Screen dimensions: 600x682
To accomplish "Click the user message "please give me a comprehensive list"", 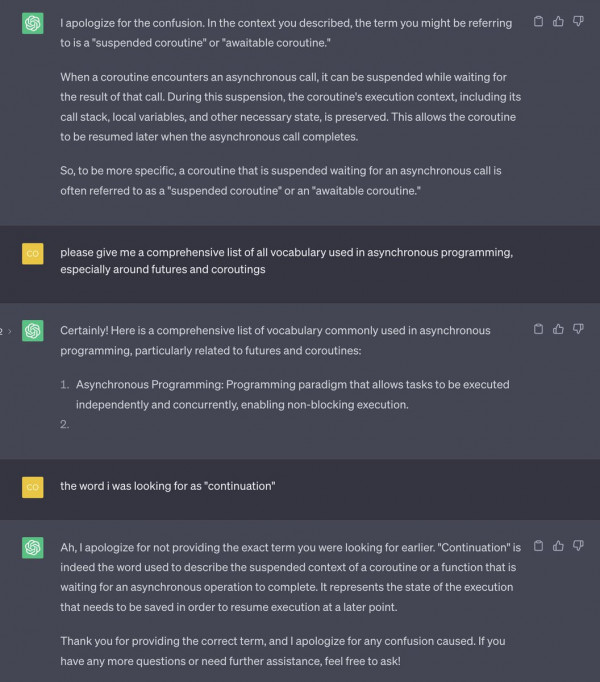I will (x=286, y=261).
